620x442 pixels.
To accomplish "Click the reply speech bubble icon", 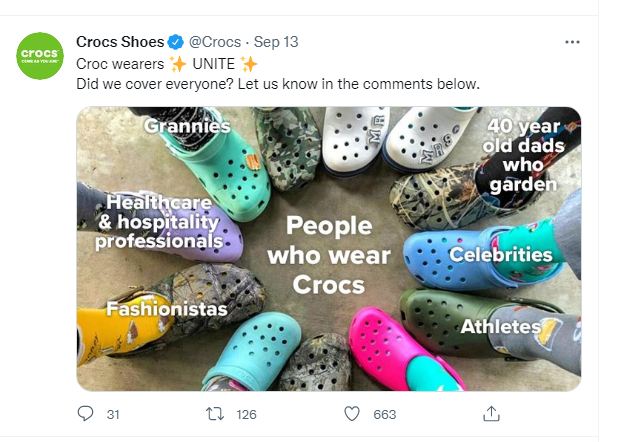I will (x=86, y=414).
